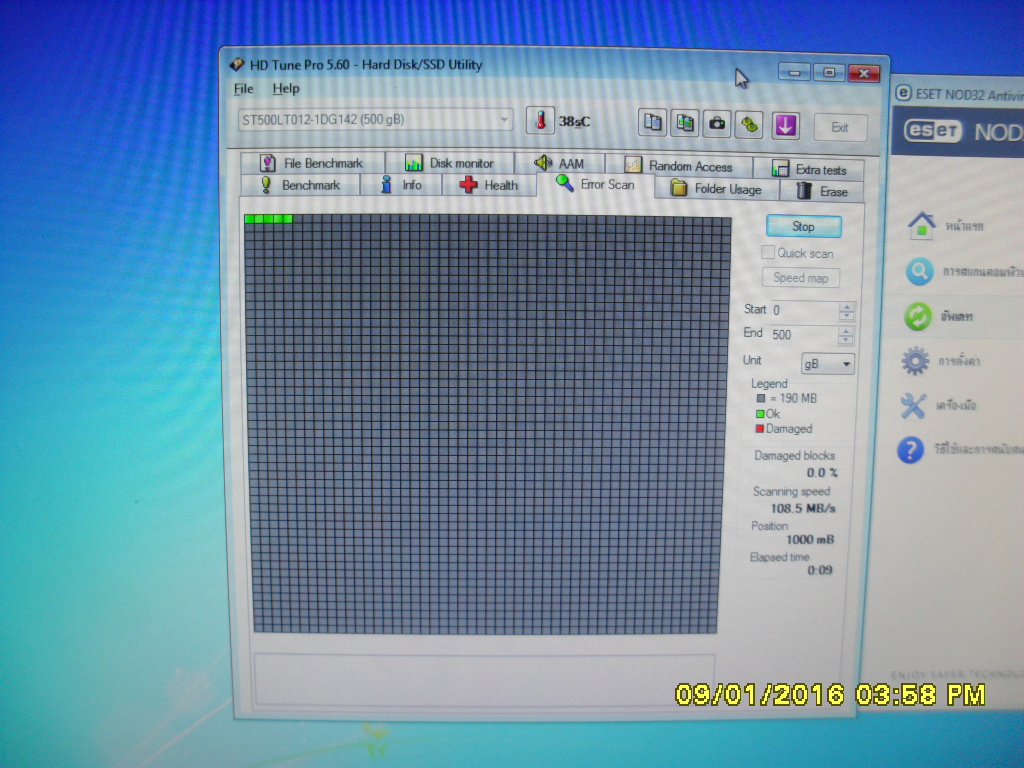Click the Start value input field
The image size is (1024, 768).
tap(804, 310)
